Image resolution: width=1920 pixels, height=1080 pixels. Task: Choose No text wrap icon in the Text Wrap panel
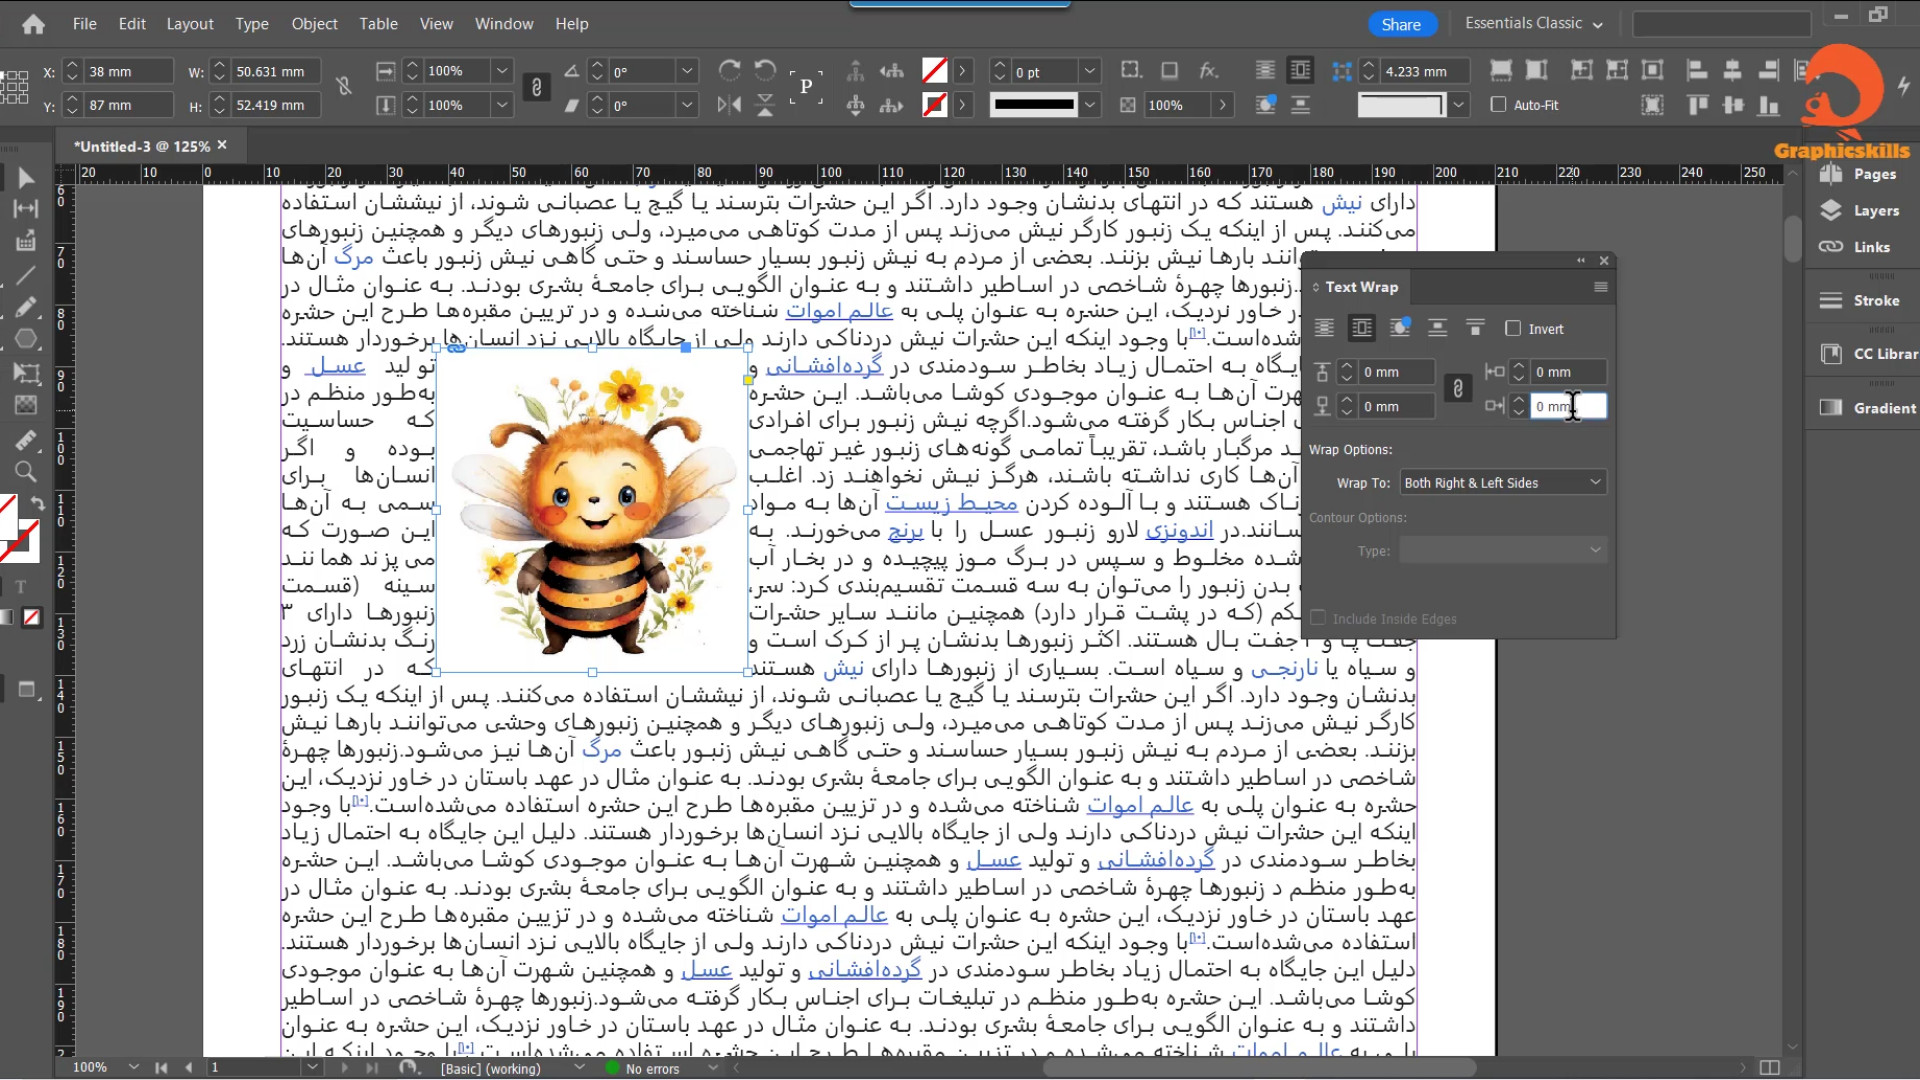click(1324, 328)
